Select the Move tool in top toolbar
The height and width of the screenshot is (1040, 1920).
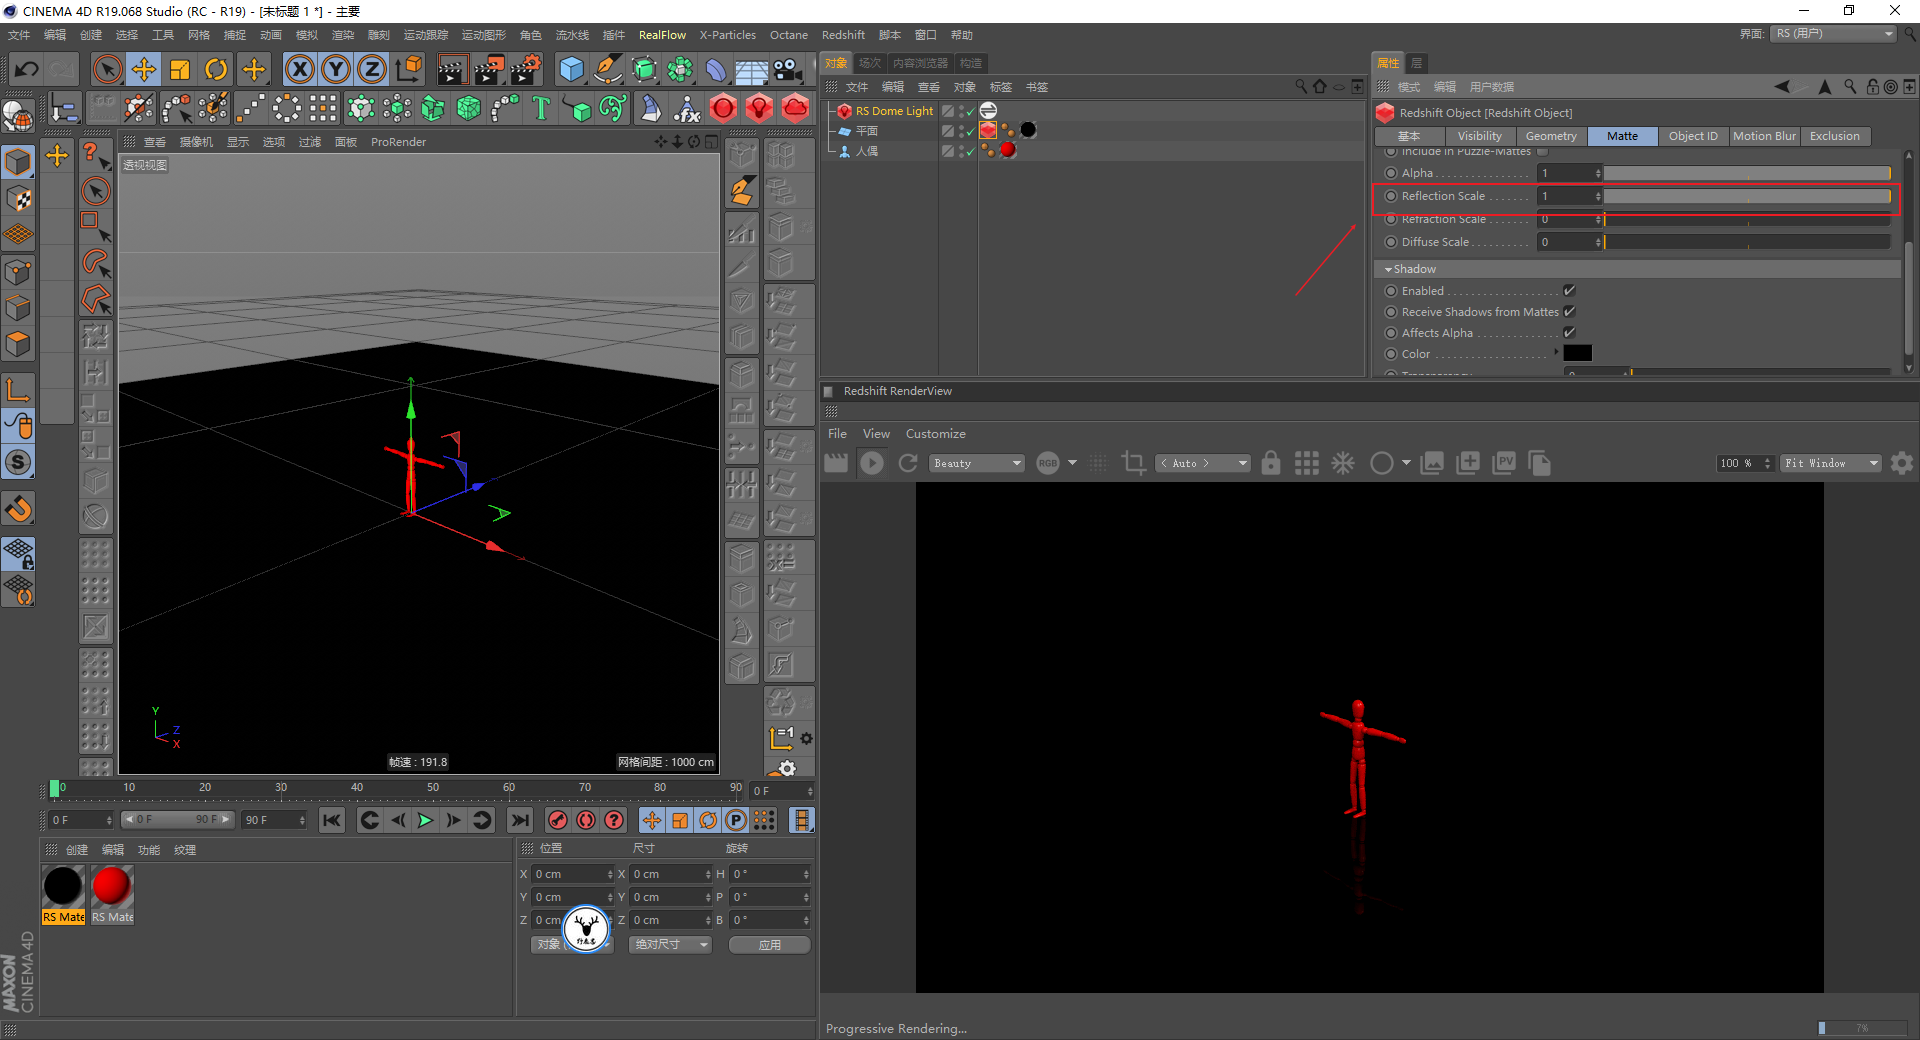coord(144,69)
